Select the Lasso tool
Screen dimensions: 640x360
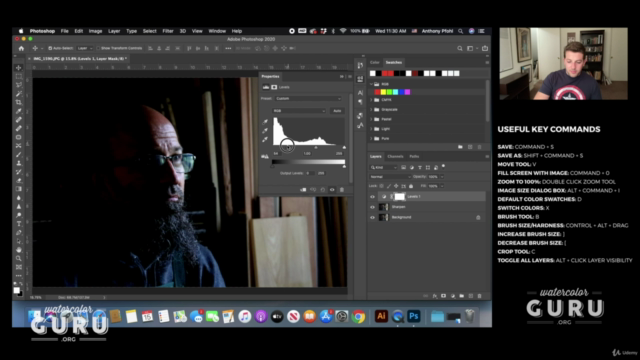click(18, 85)
